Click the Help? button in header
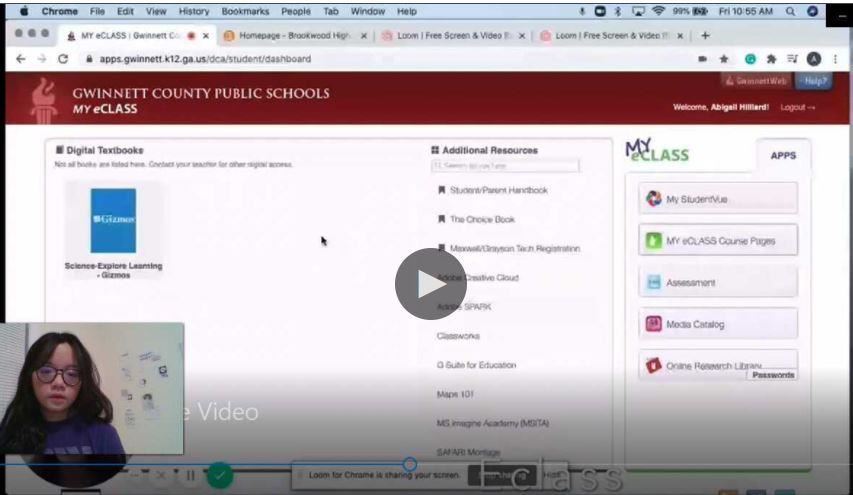 814,81
